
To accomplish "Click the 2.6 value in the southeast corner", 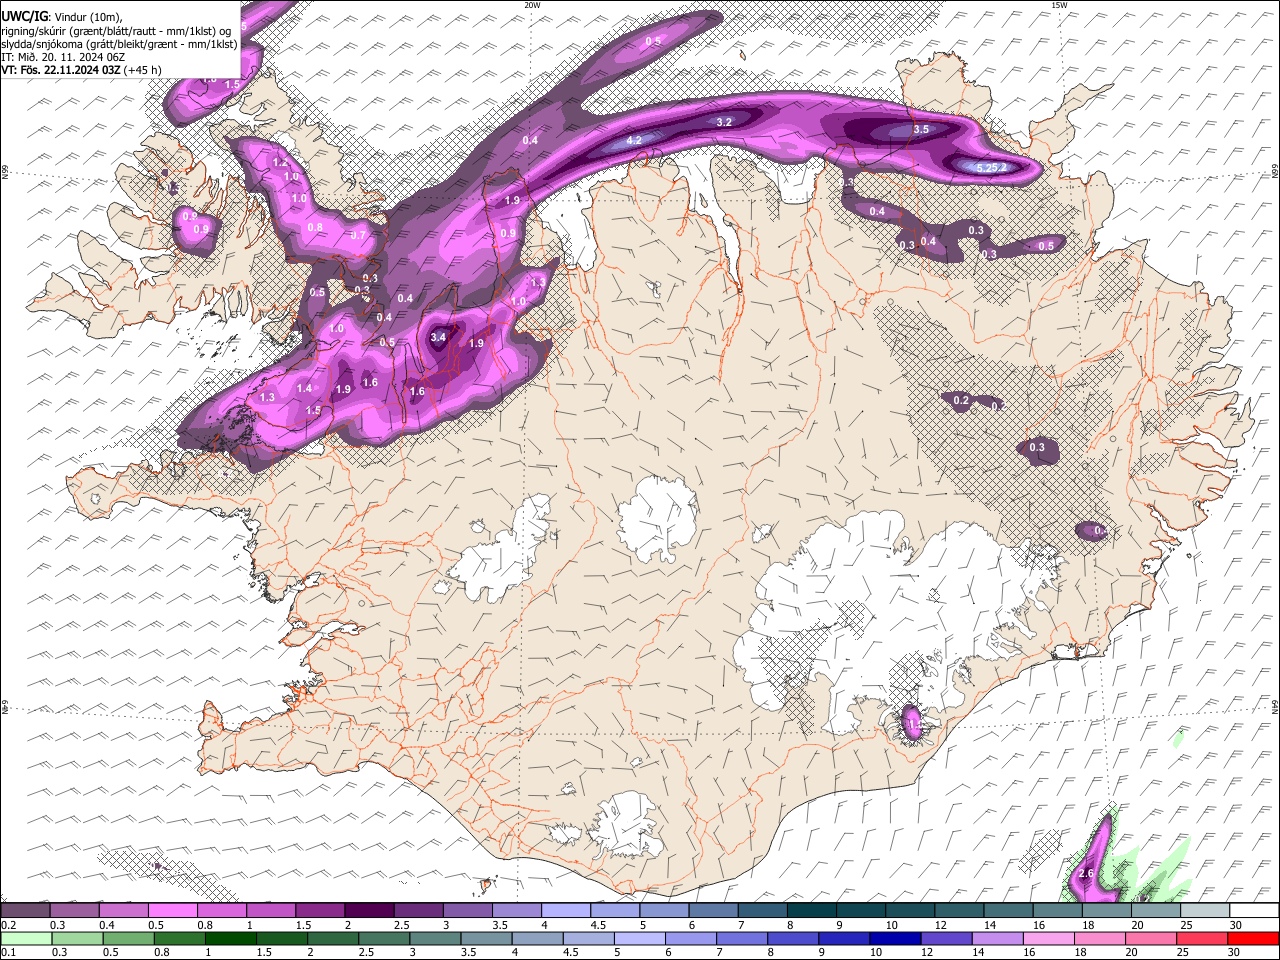I will coord(1086,875).
